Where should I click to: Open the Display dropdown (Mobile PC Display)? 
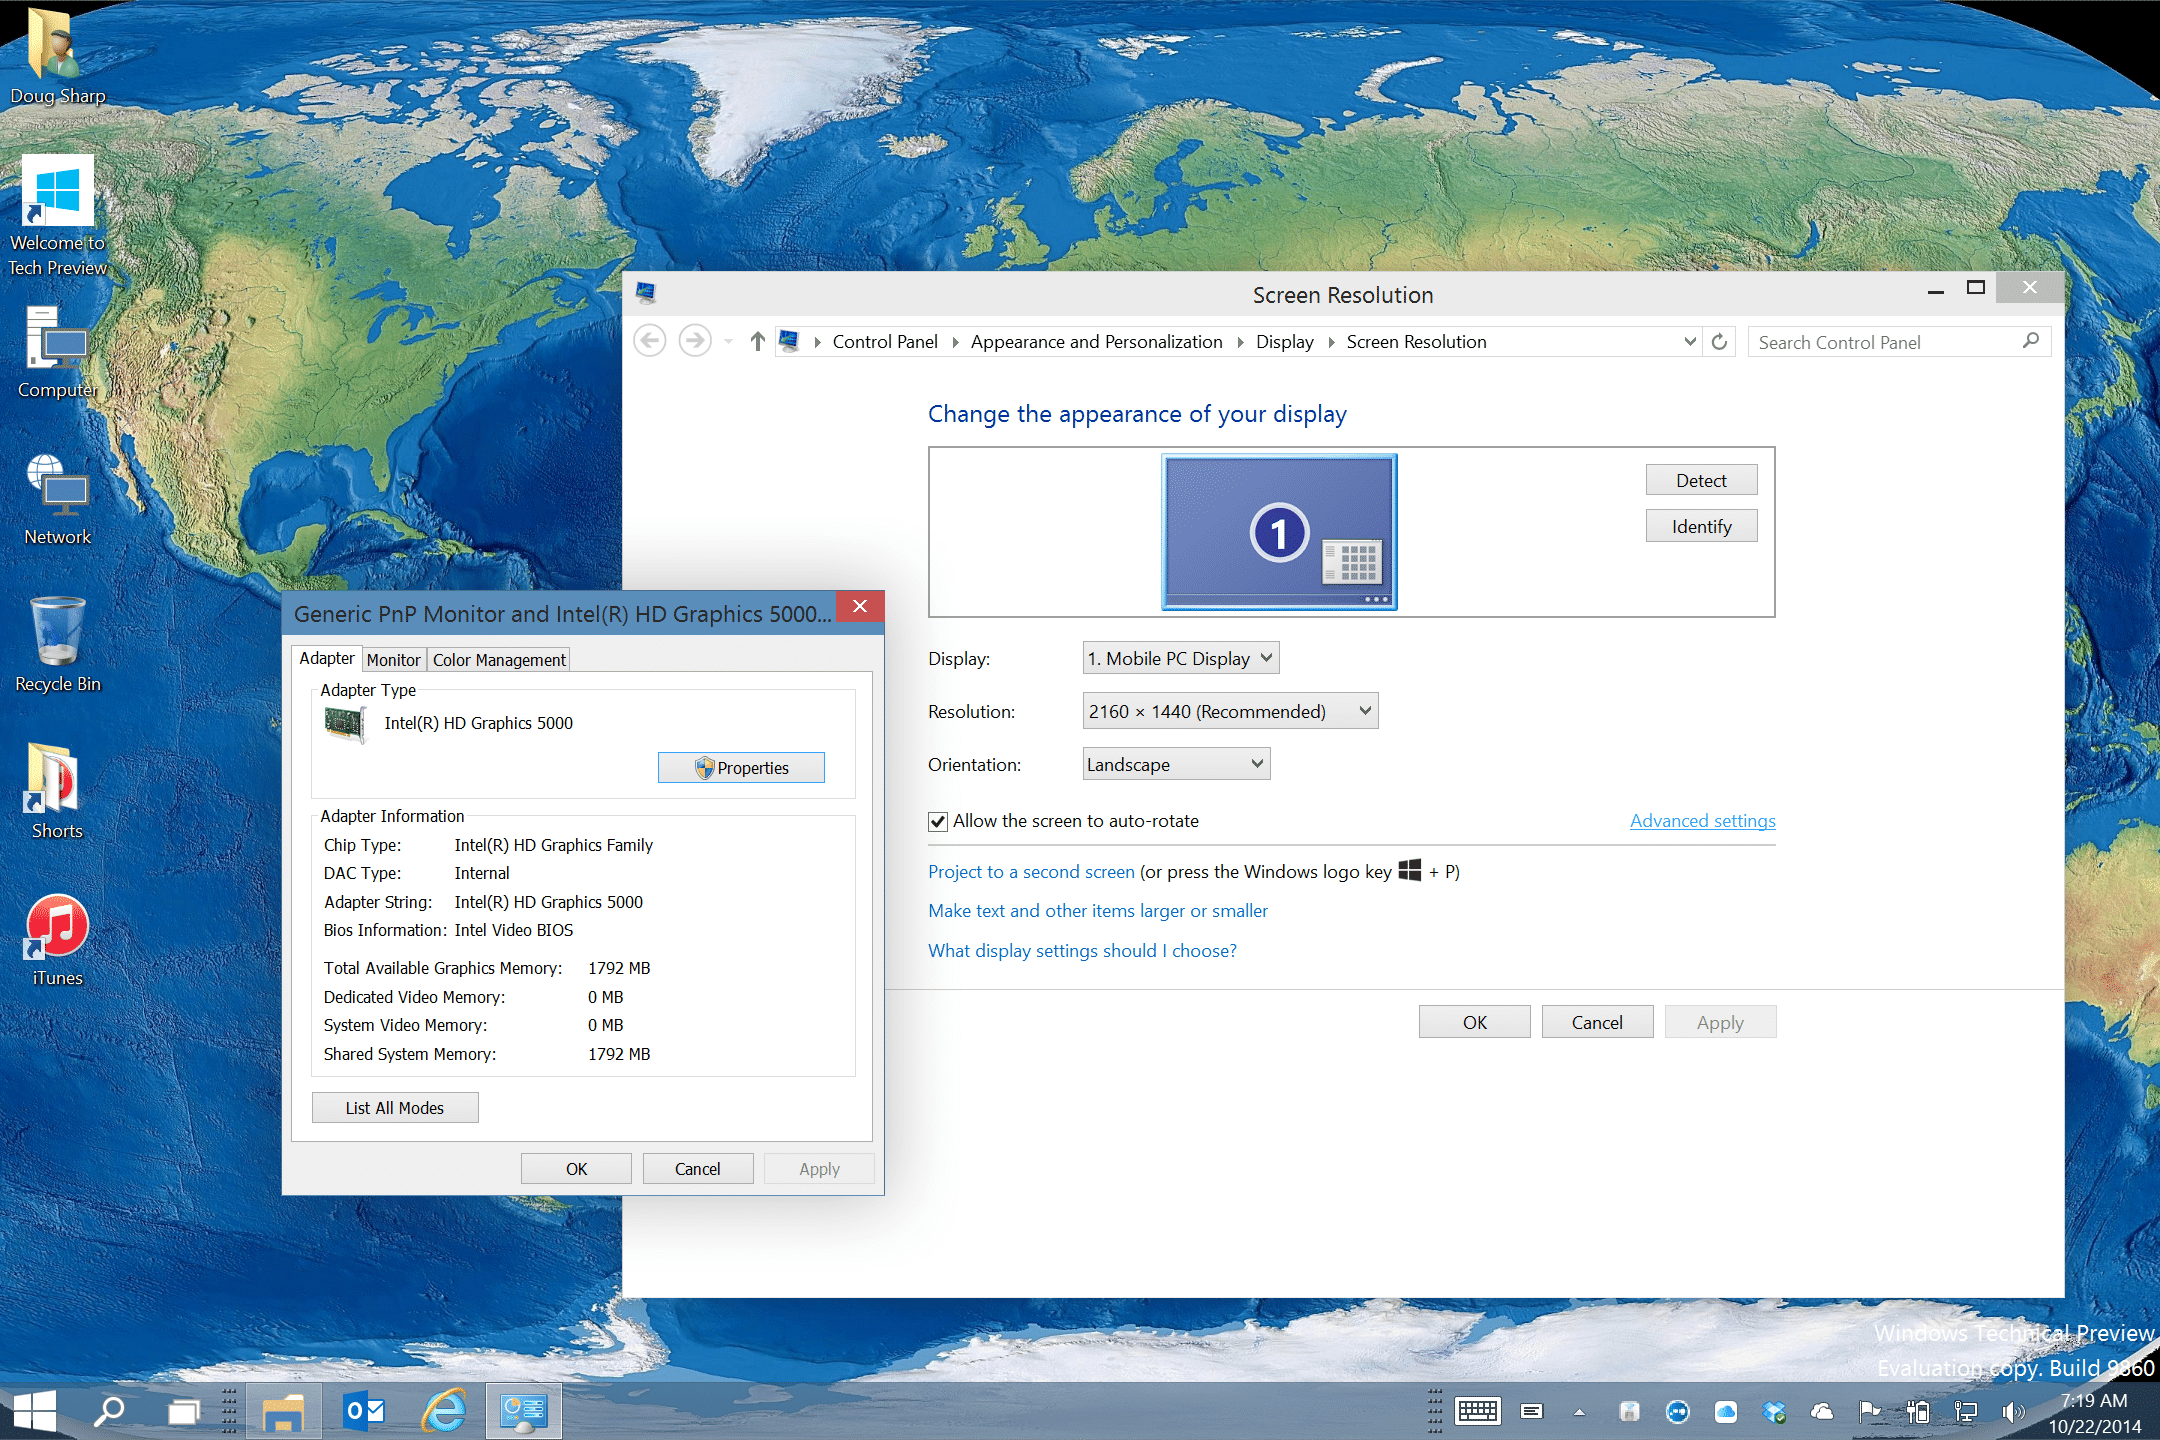[1180, 658]
